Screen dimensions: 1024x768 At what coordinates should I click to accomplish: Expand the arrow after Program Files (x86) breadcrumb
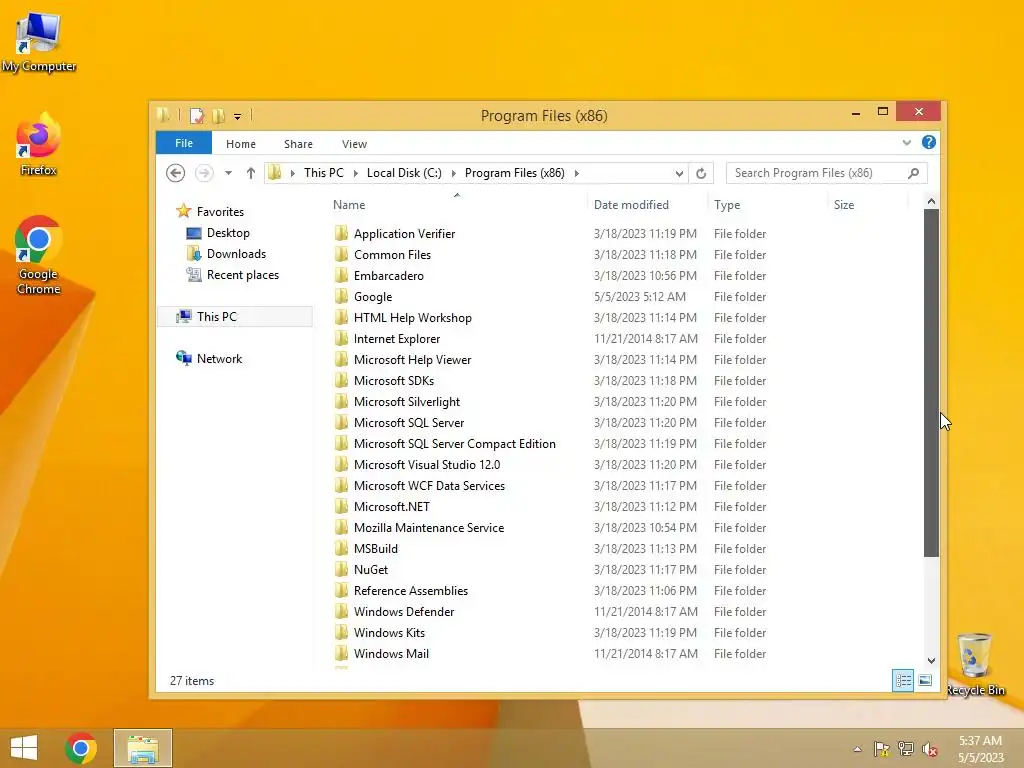coord(576,173)
